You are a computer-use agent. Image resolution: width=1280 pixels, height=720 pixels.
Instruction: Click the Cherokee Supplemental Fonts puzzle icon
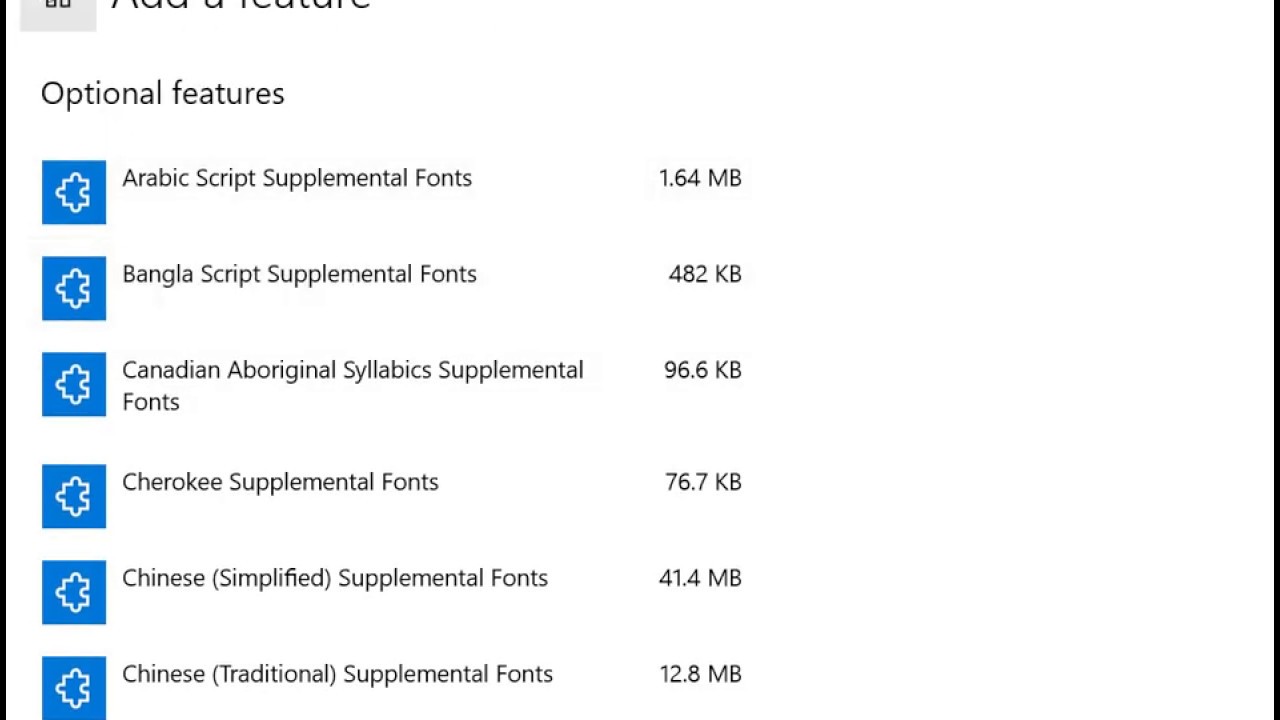coord(74,496)
